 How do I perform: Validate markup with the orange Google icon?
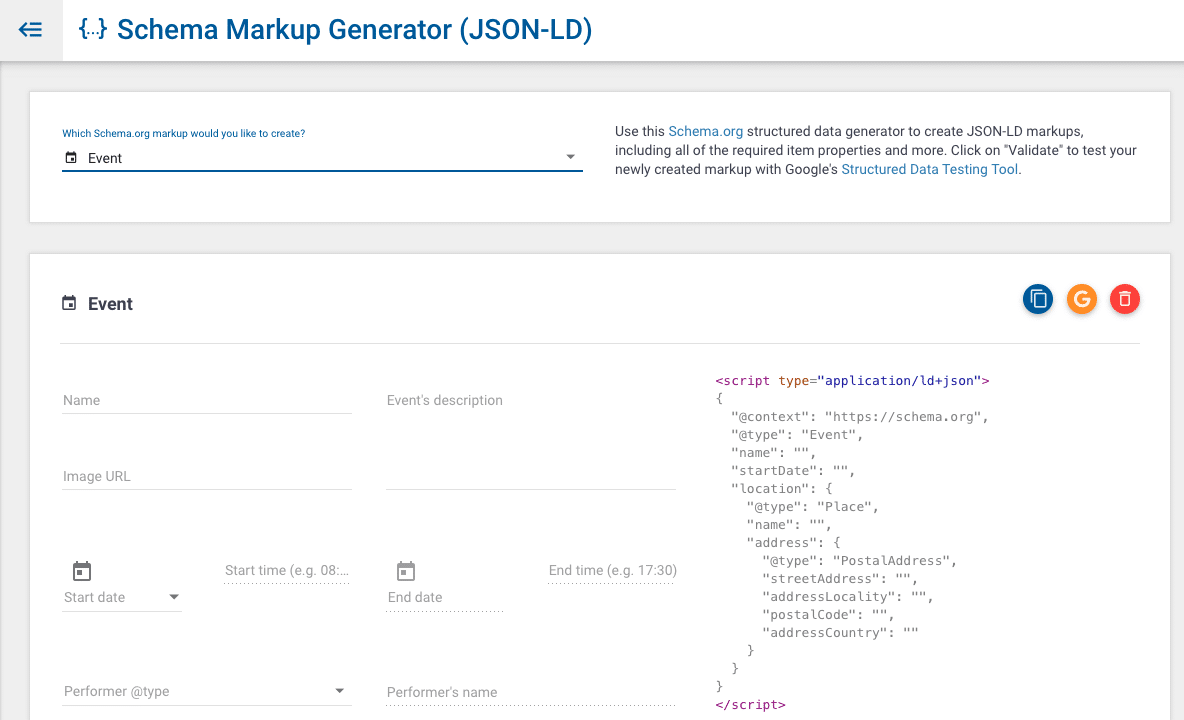pyautogui.click(x=1081, y=299)
